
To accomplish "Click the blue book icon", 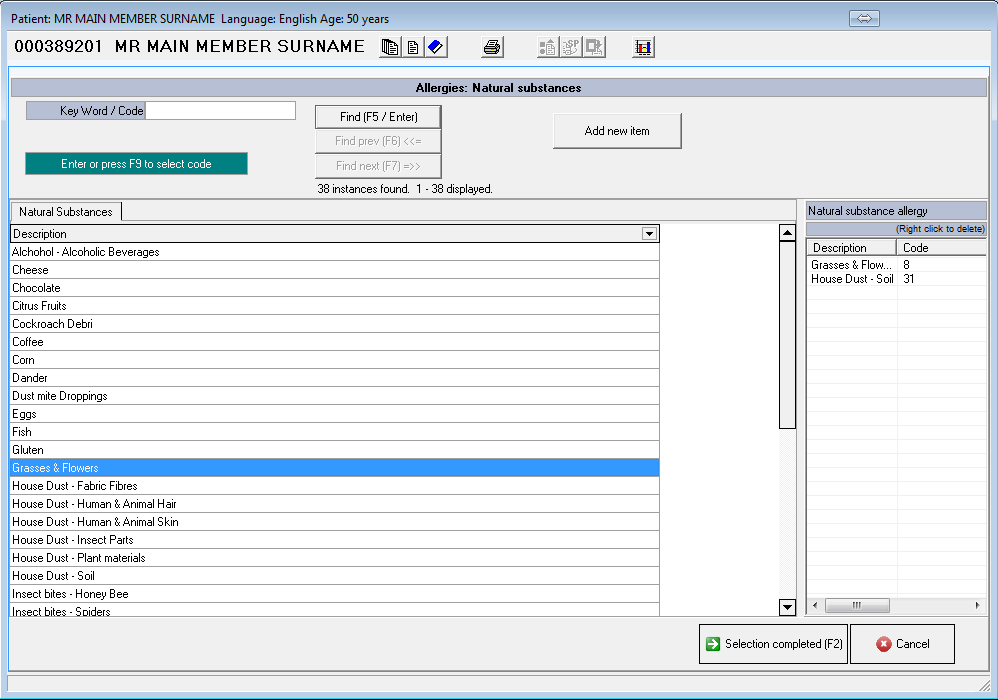I will pos(435,47).
